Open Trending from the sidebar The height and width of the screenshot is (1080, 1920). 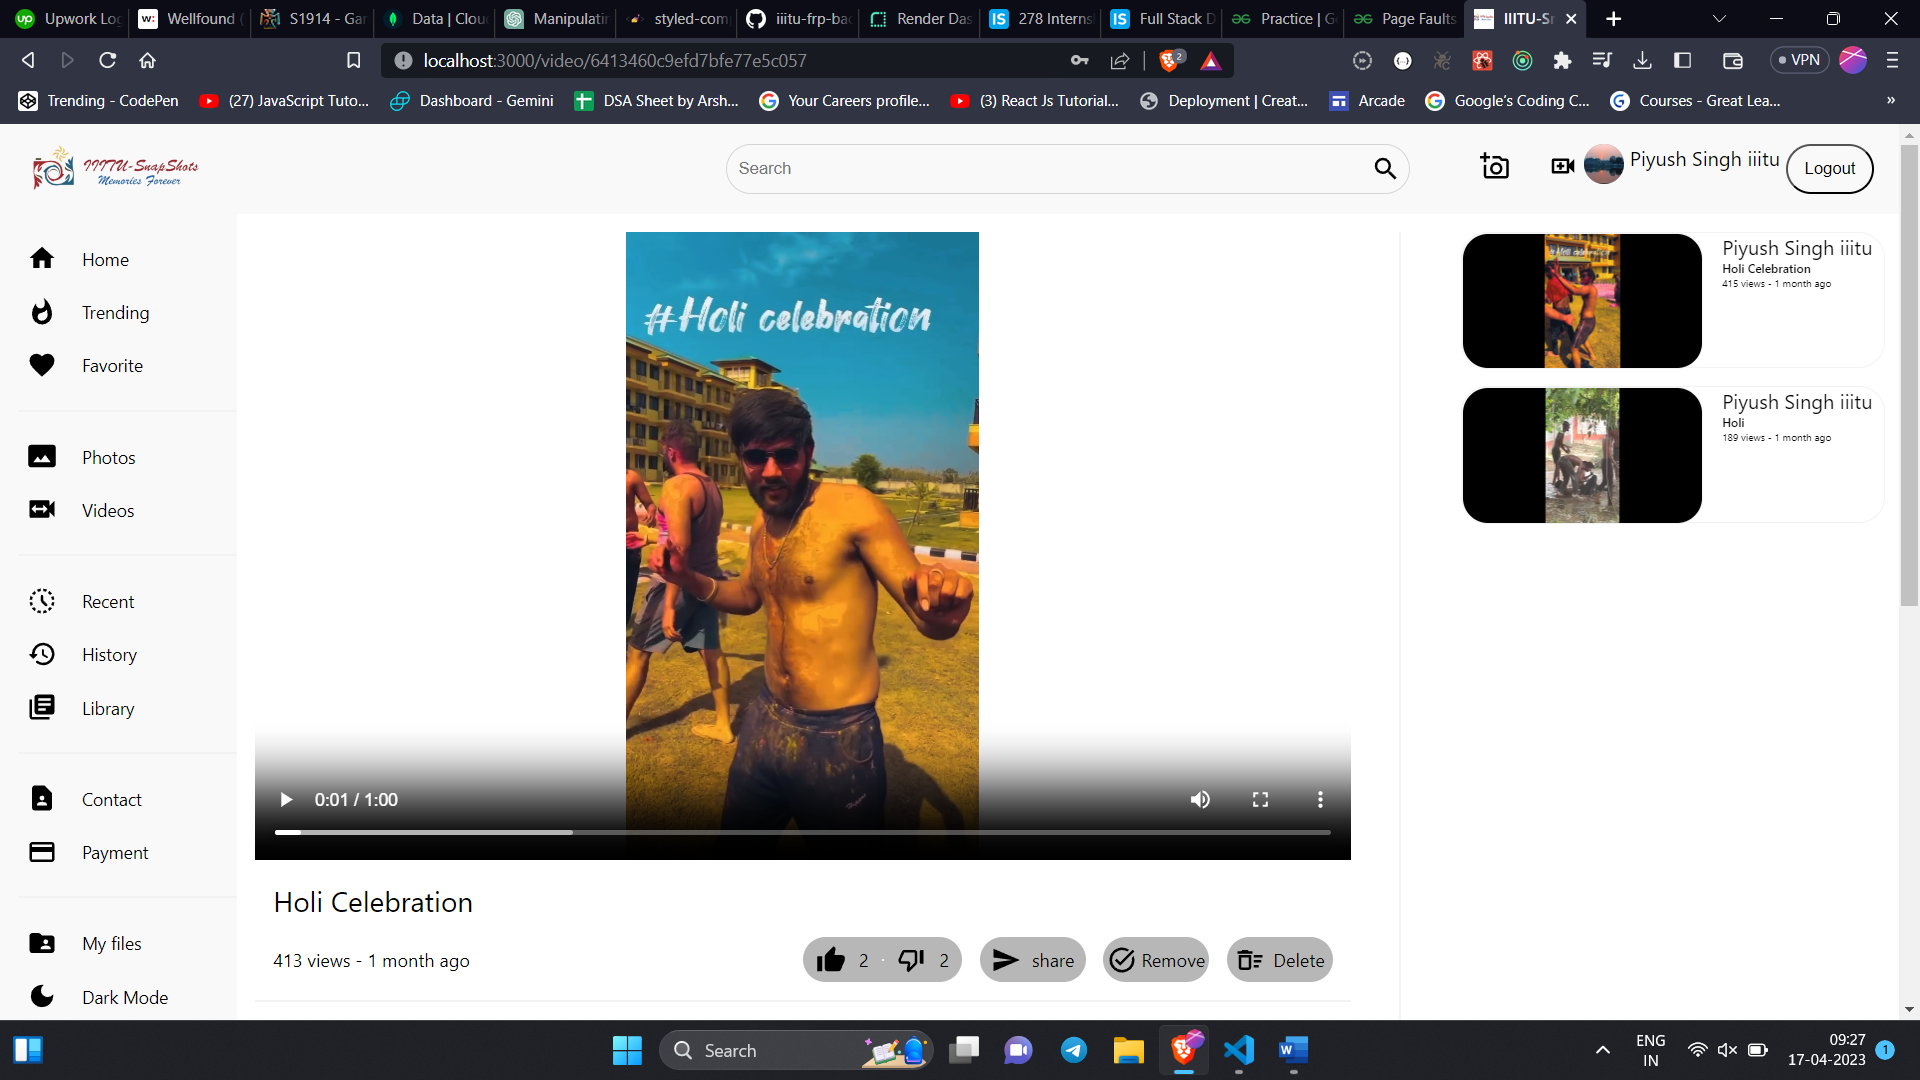pyautogui.click(x=115, y=313)
